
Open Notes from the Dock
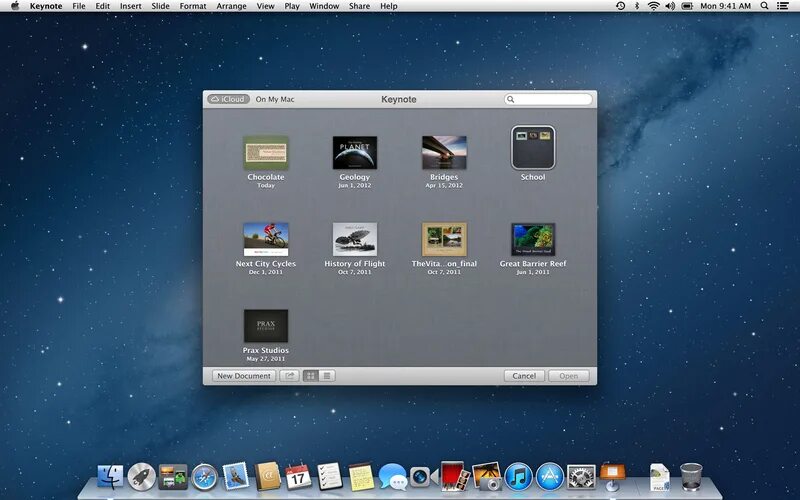pyautogui.click(x=361, y=477)
